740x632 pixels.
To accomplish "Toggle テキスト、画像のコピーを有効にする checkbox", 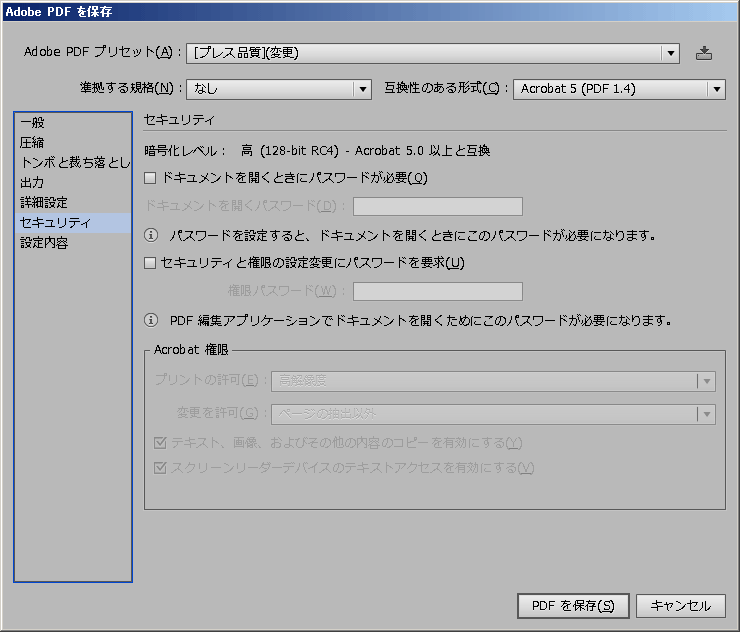I will pos(160,443).
